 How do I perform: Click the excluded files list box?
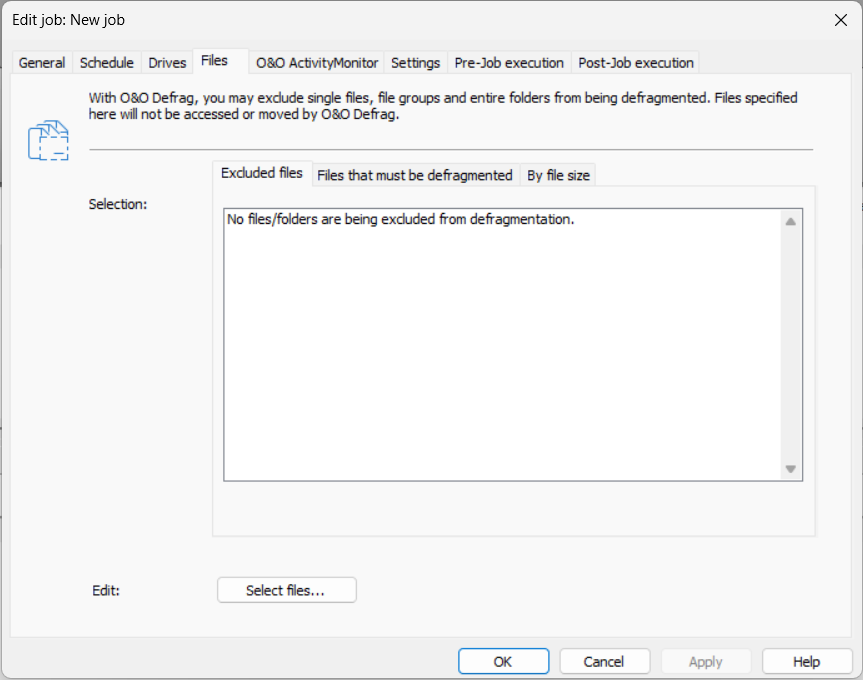coord(513,344)
